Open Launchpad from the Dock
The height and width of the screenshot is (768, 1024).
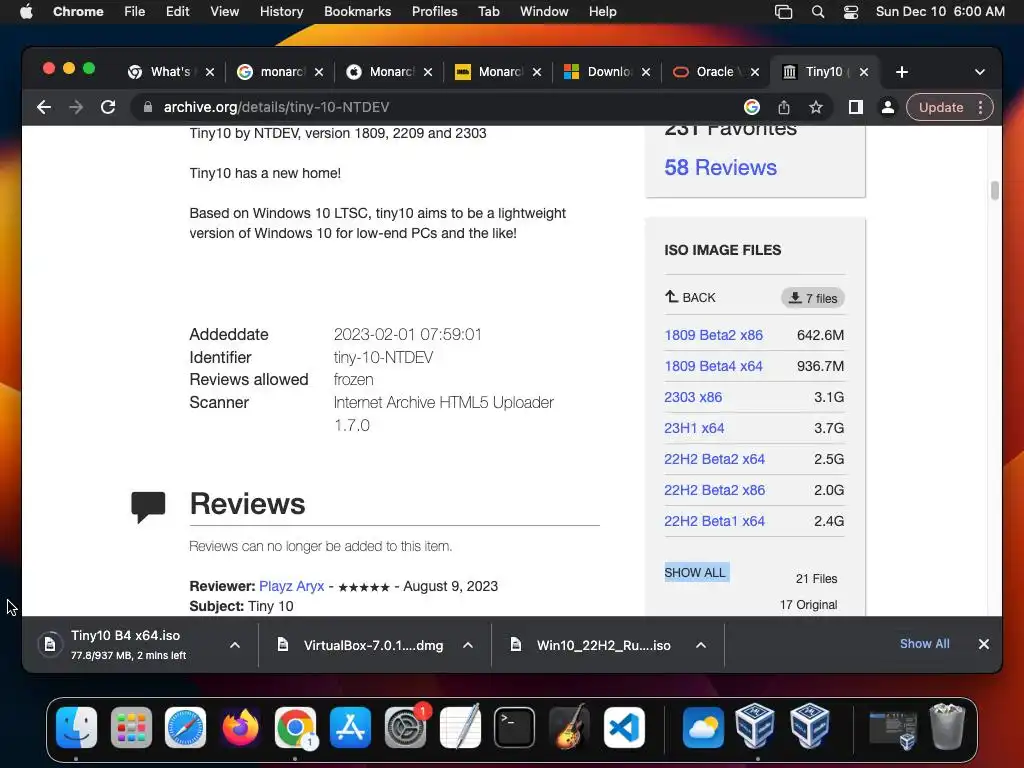point(131,728)
